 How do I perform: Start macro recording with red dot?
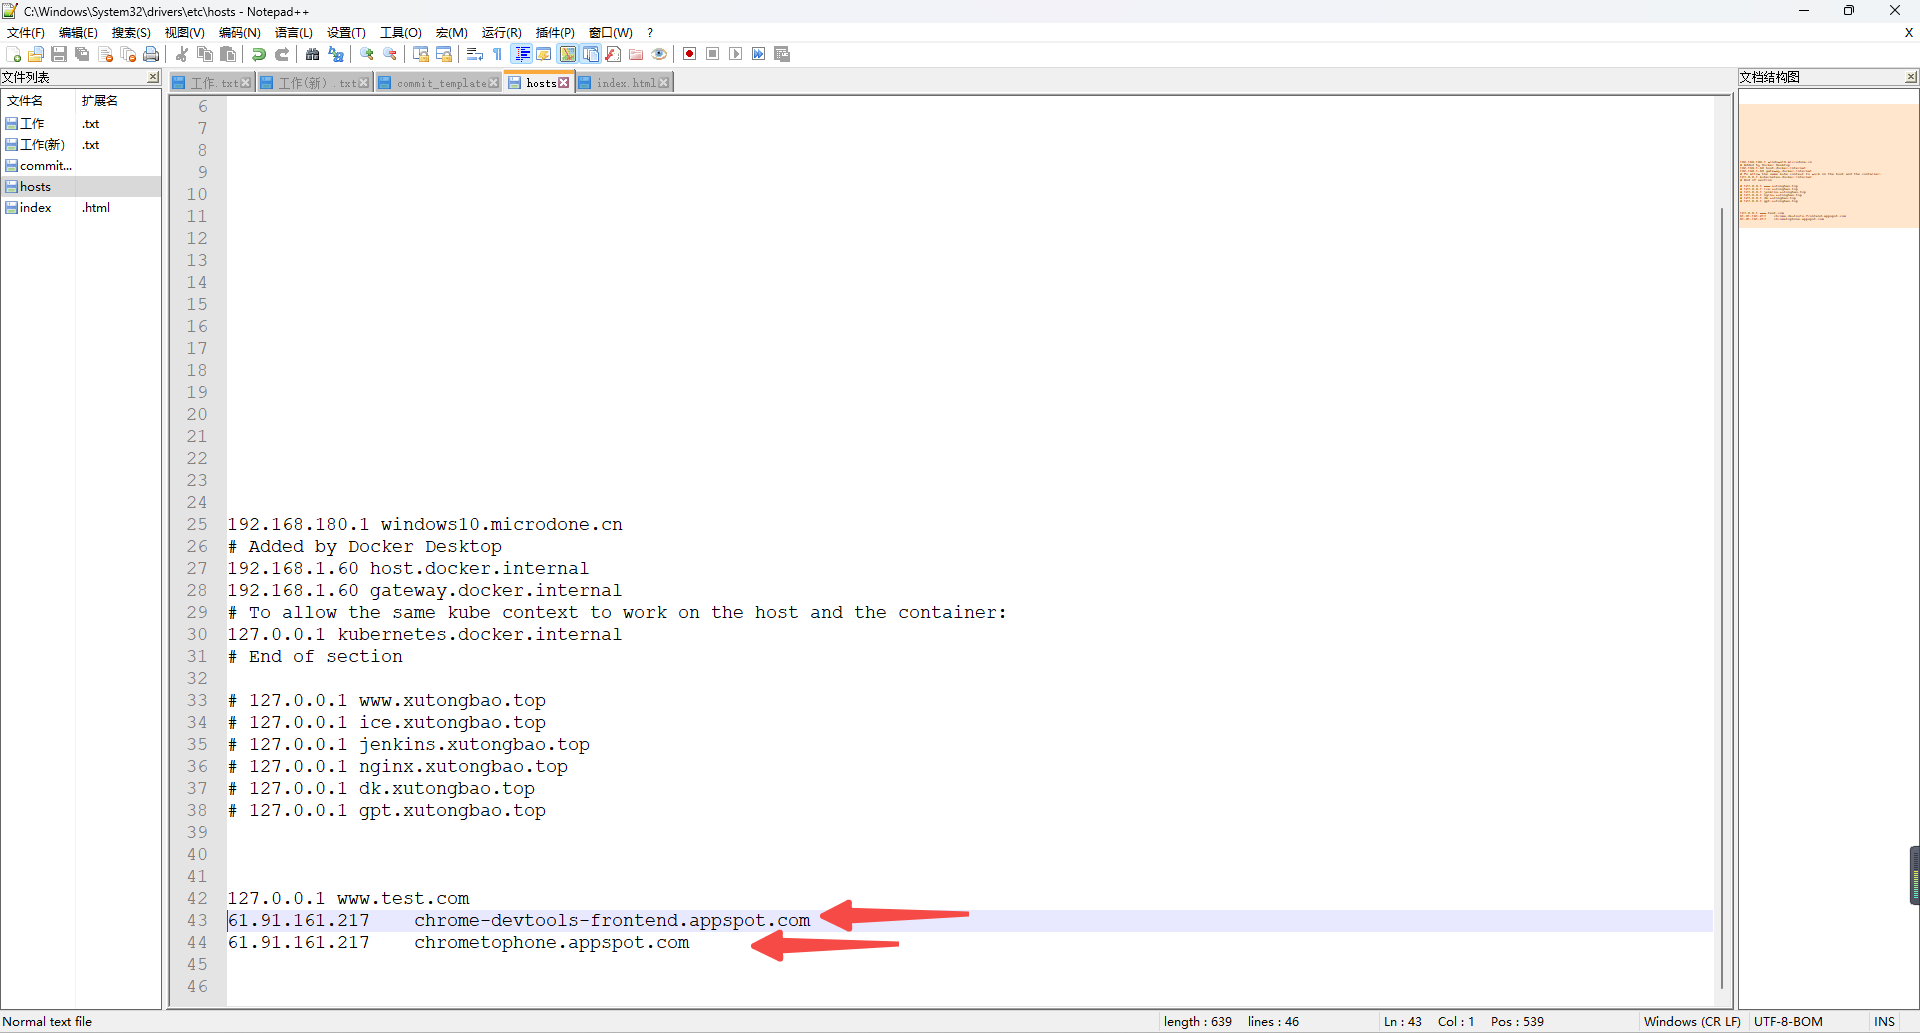[x=690, y=54]
